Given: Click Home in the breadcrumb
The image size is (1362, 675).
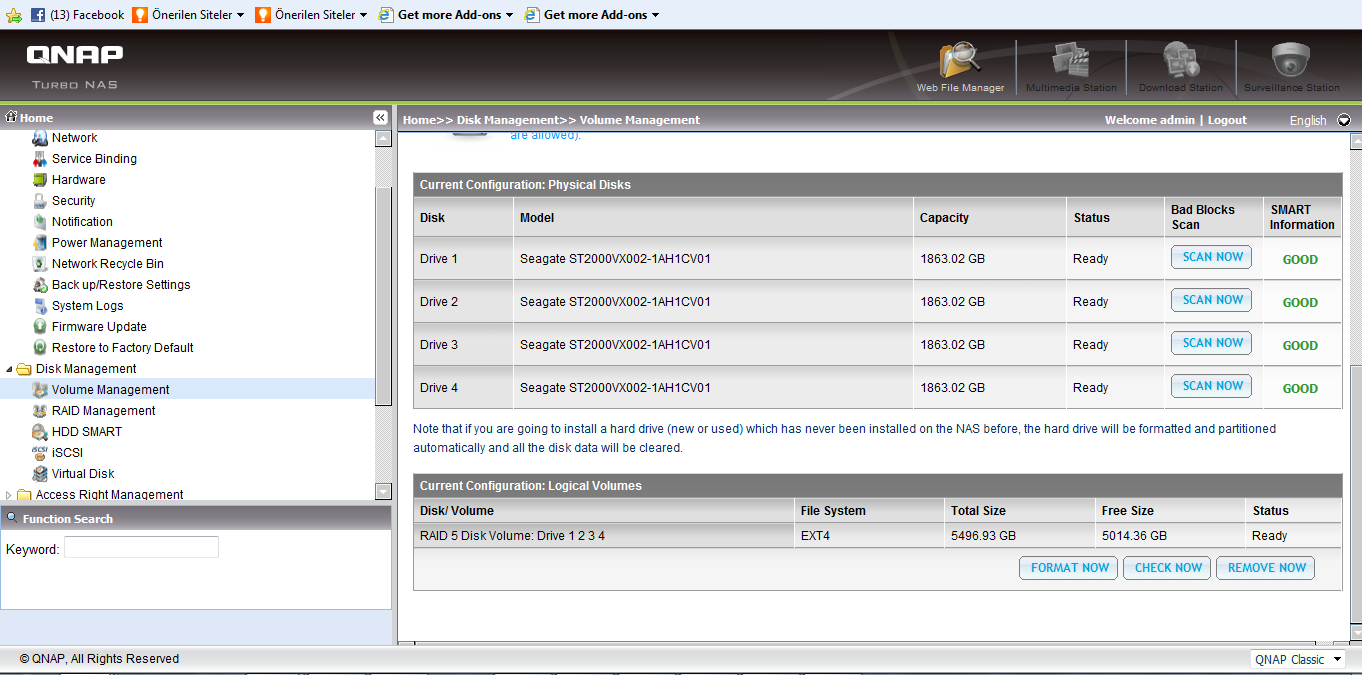Looking at the screenshot, I should pos(419,120).
